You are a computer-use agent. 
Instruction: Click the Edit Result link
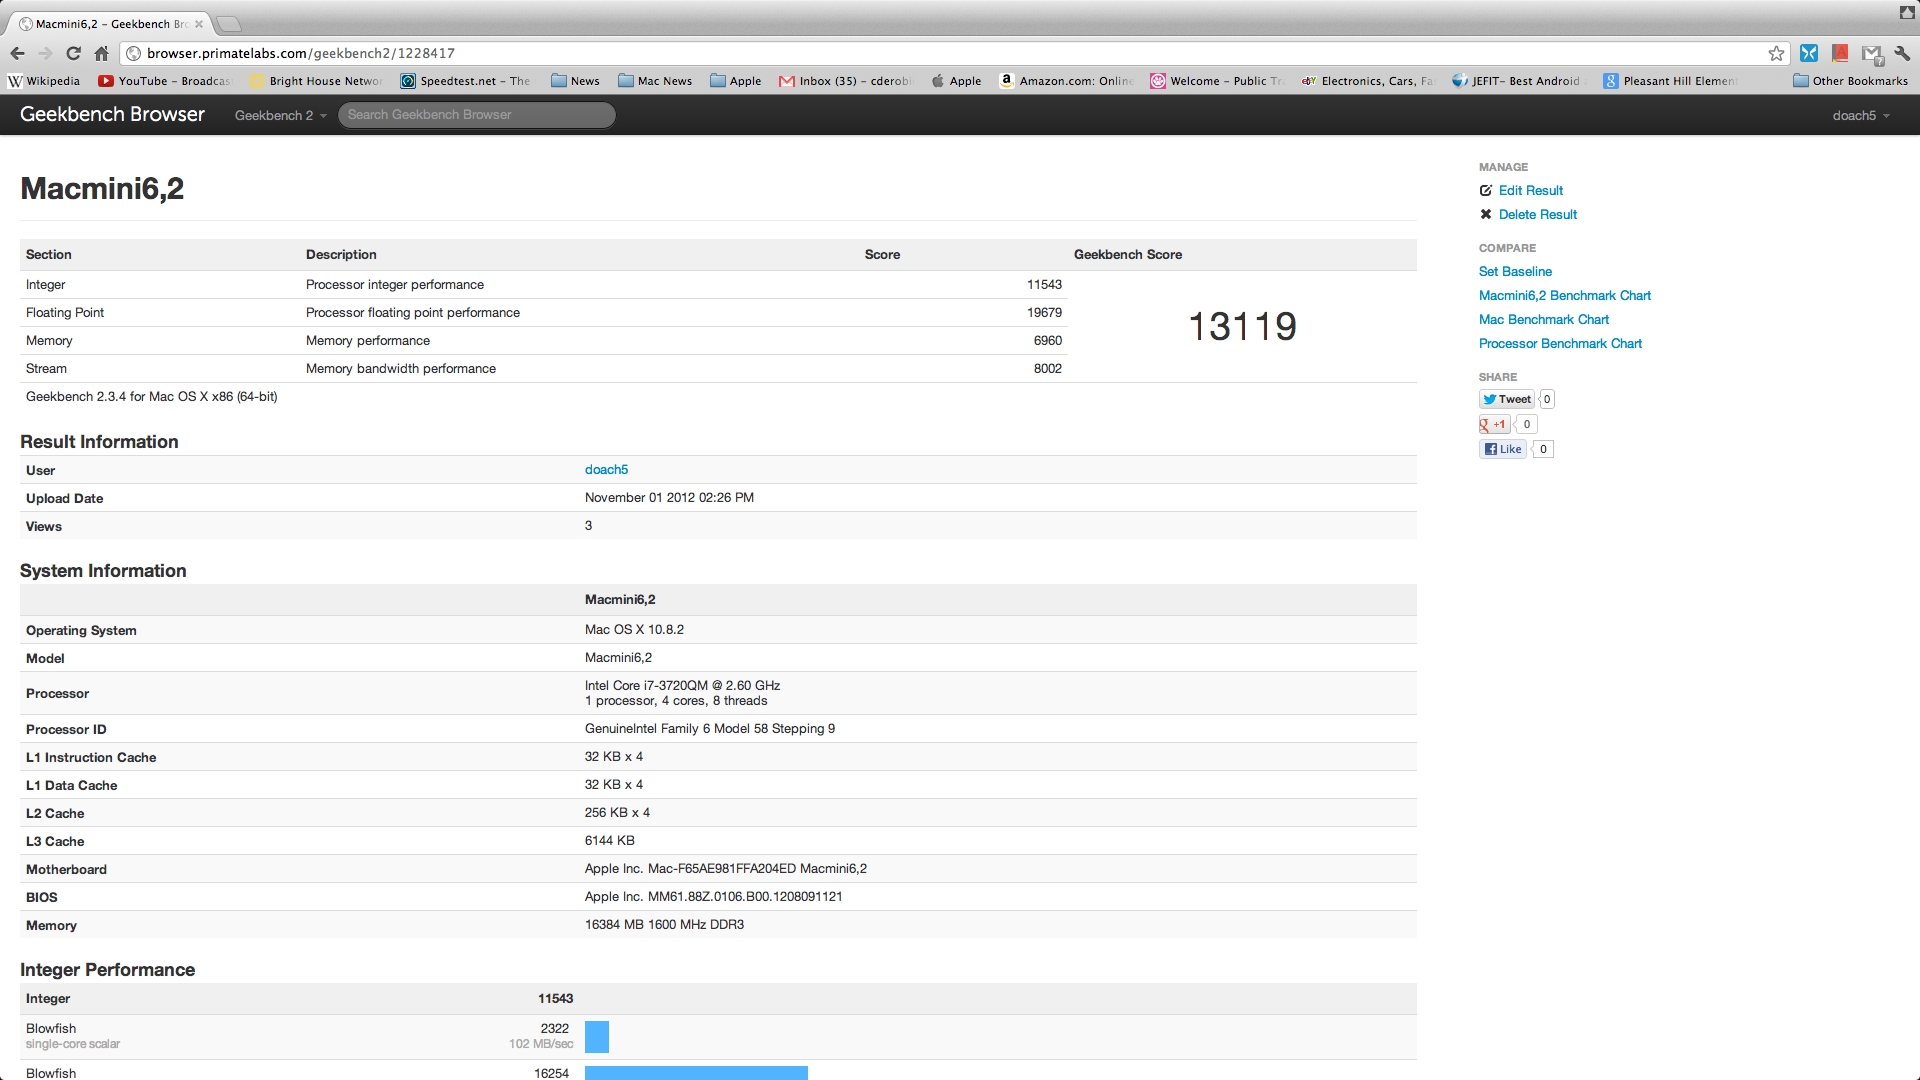pyautogui.click(x=1530, y=190)
